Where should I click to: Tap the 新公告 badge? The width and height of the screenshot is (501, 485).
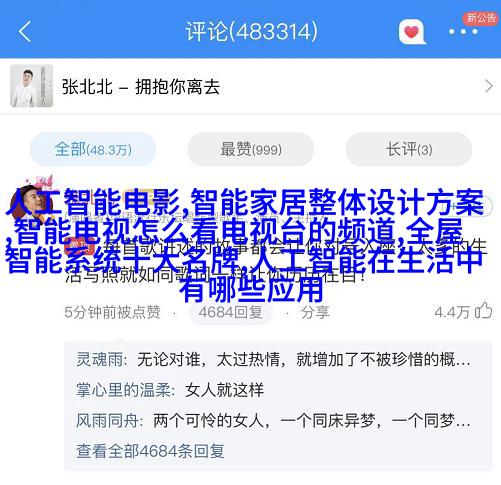481,18
